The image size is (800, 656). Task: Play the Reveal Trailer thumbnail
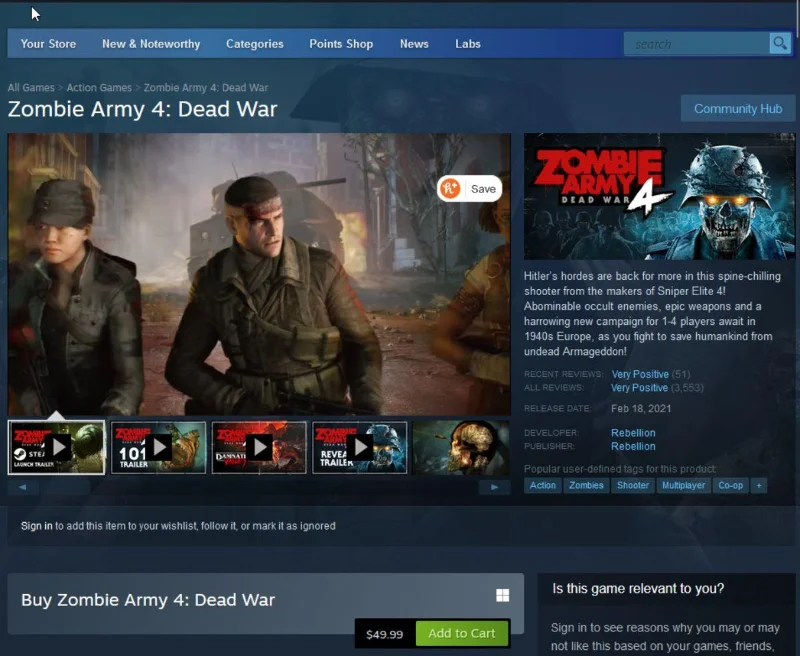click(x=360, y=447)
